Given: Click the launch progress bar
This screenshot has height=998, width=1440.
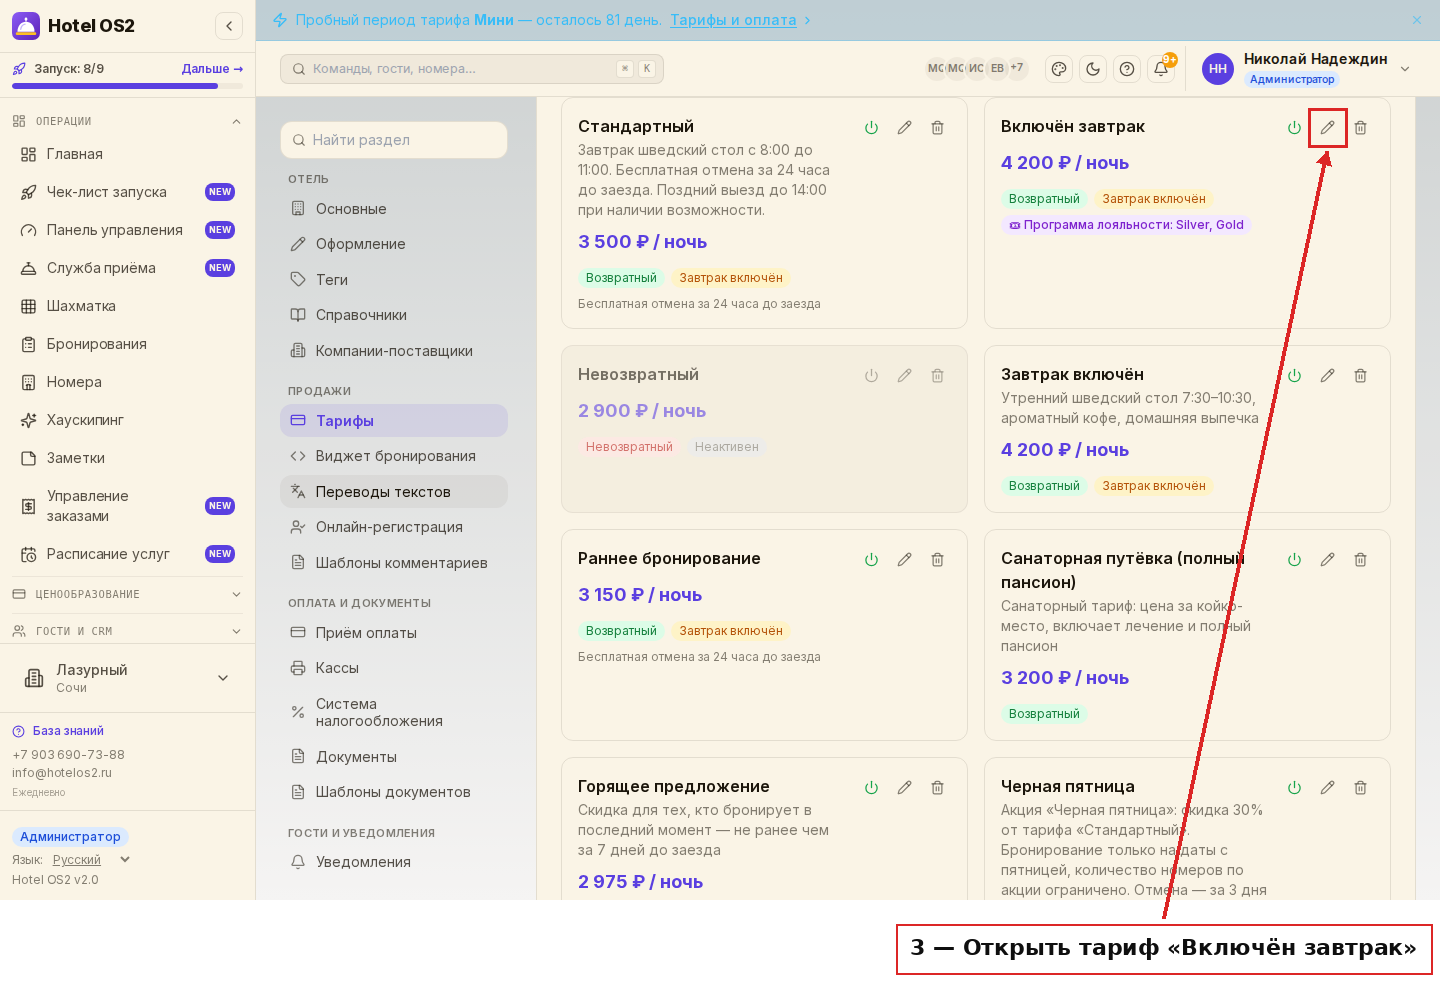Looking at the screenshot, I should click(127, 86).
